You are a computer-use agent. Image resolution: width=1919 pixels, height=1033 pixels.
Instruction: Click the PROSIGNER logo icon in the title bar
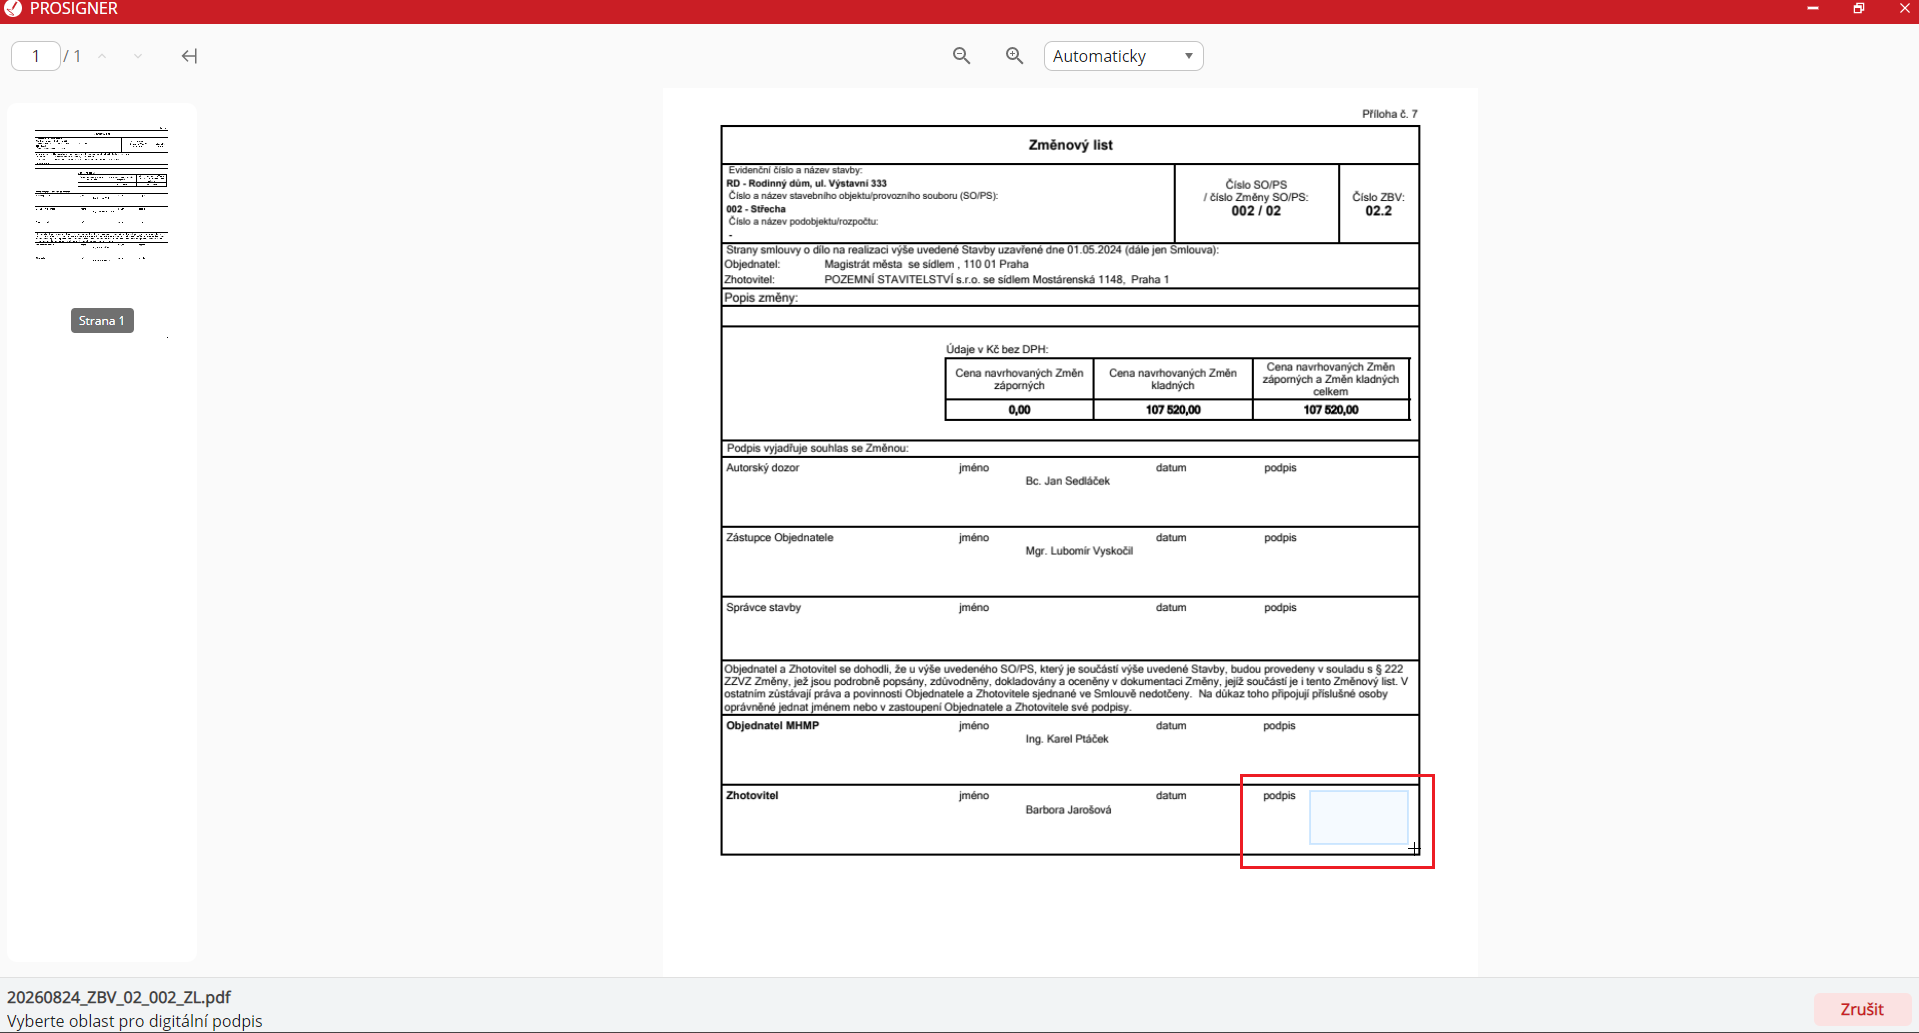pos(13,9)
